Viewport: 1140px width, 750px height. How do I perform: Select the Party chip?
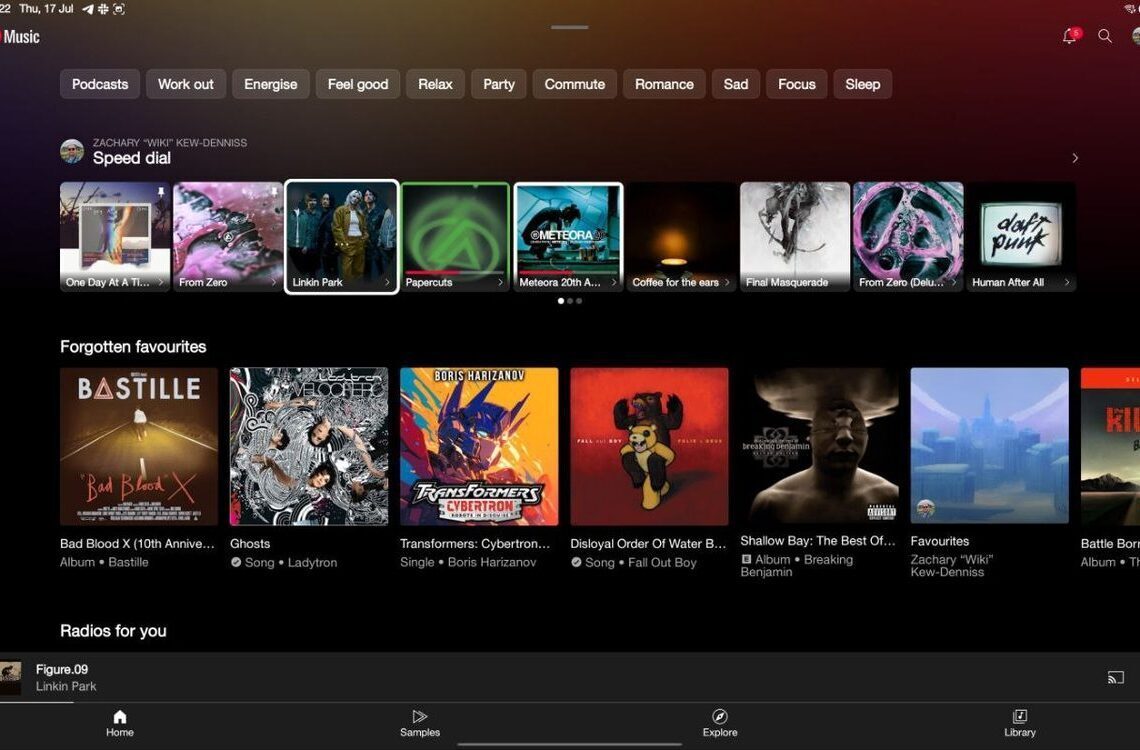(x=499, y=84)
